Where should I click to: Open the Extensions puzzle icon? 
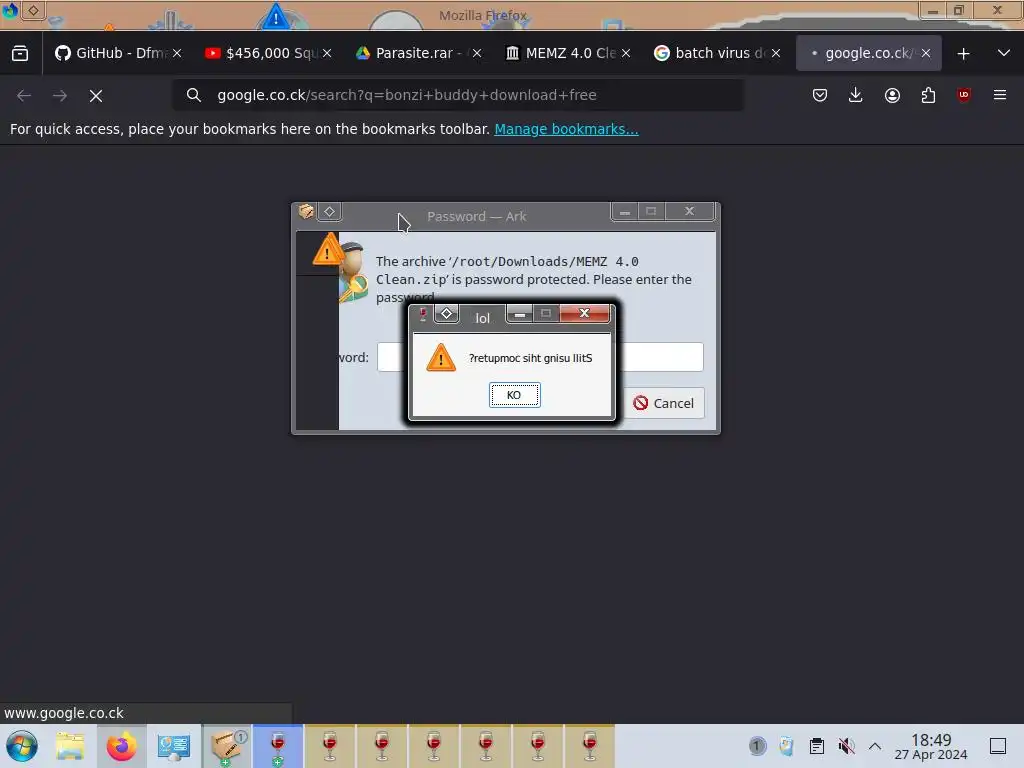[x=928, y=95]
